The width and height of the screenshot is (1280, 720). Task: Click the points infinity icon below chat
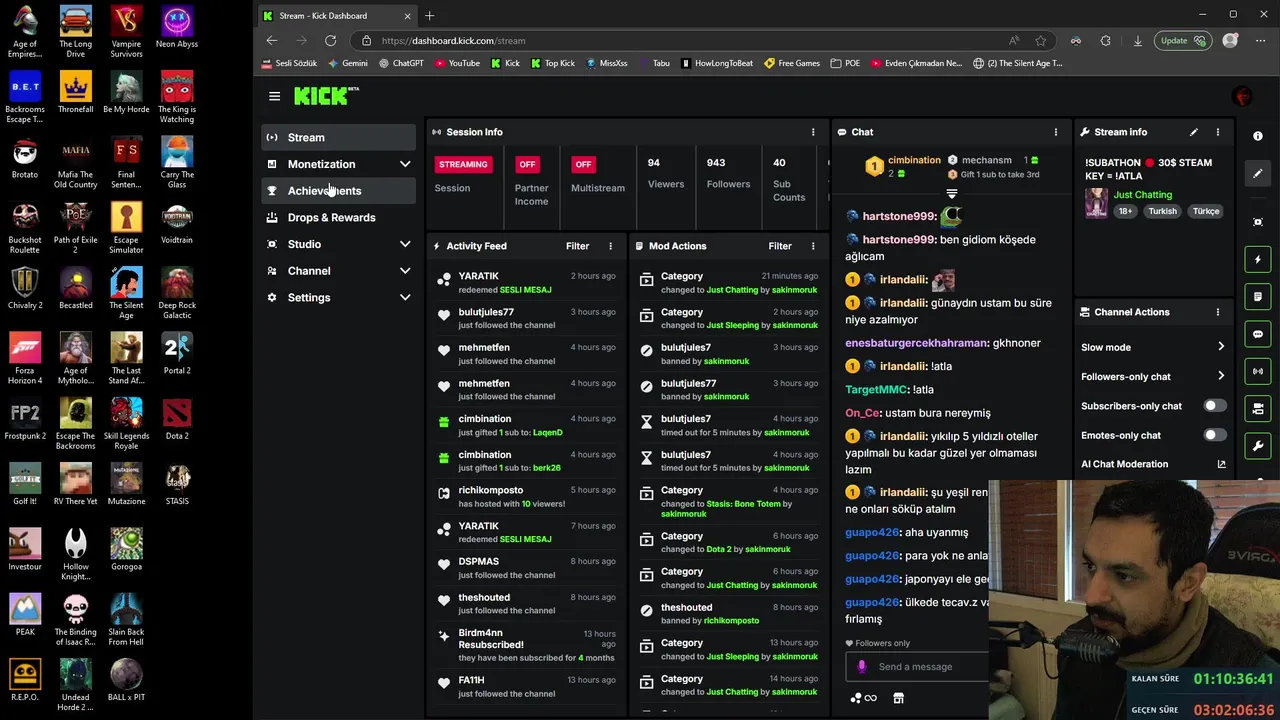point(863,698)
